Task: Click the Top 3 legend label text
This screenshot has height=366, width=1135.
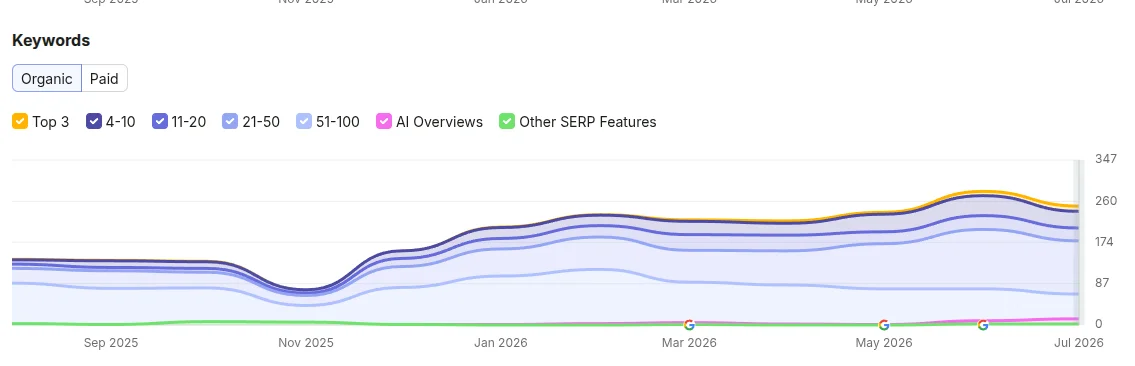Action: [51, 122]
